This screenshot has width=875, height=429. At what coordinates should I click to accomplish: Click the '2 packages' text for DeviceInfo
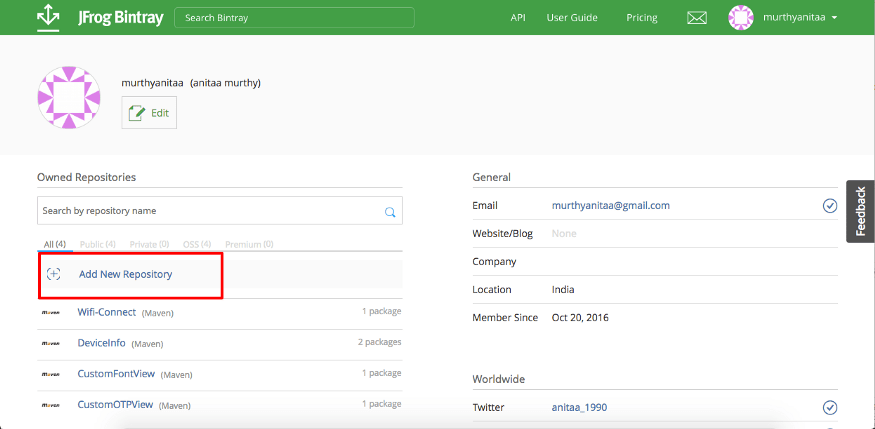point(379,342)
